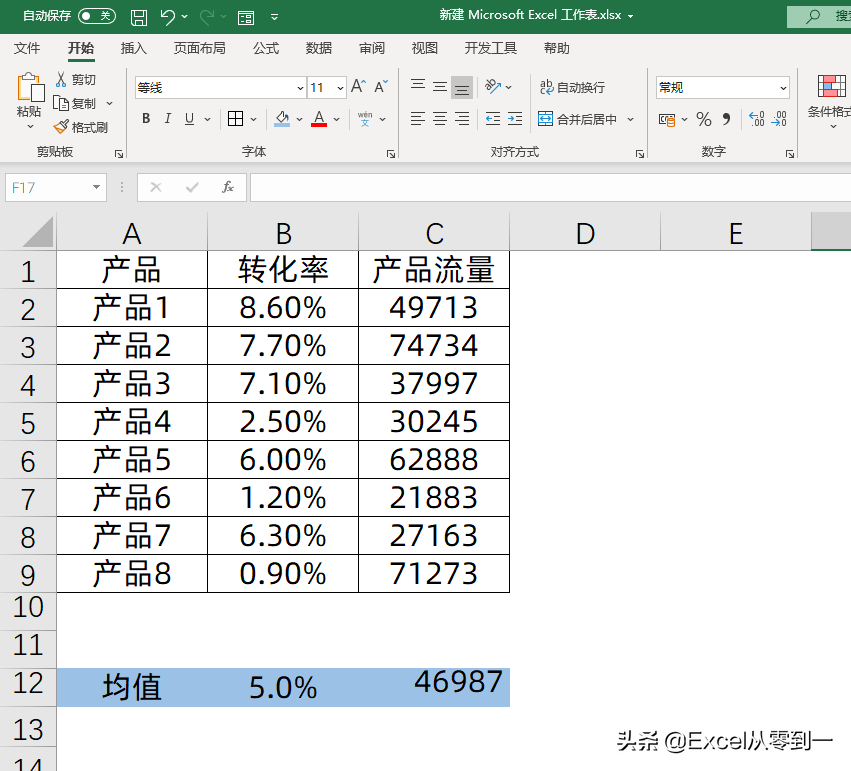Click the phonetic guide wén icon
This screenshot has width=851, height=771.
(365, 118)
